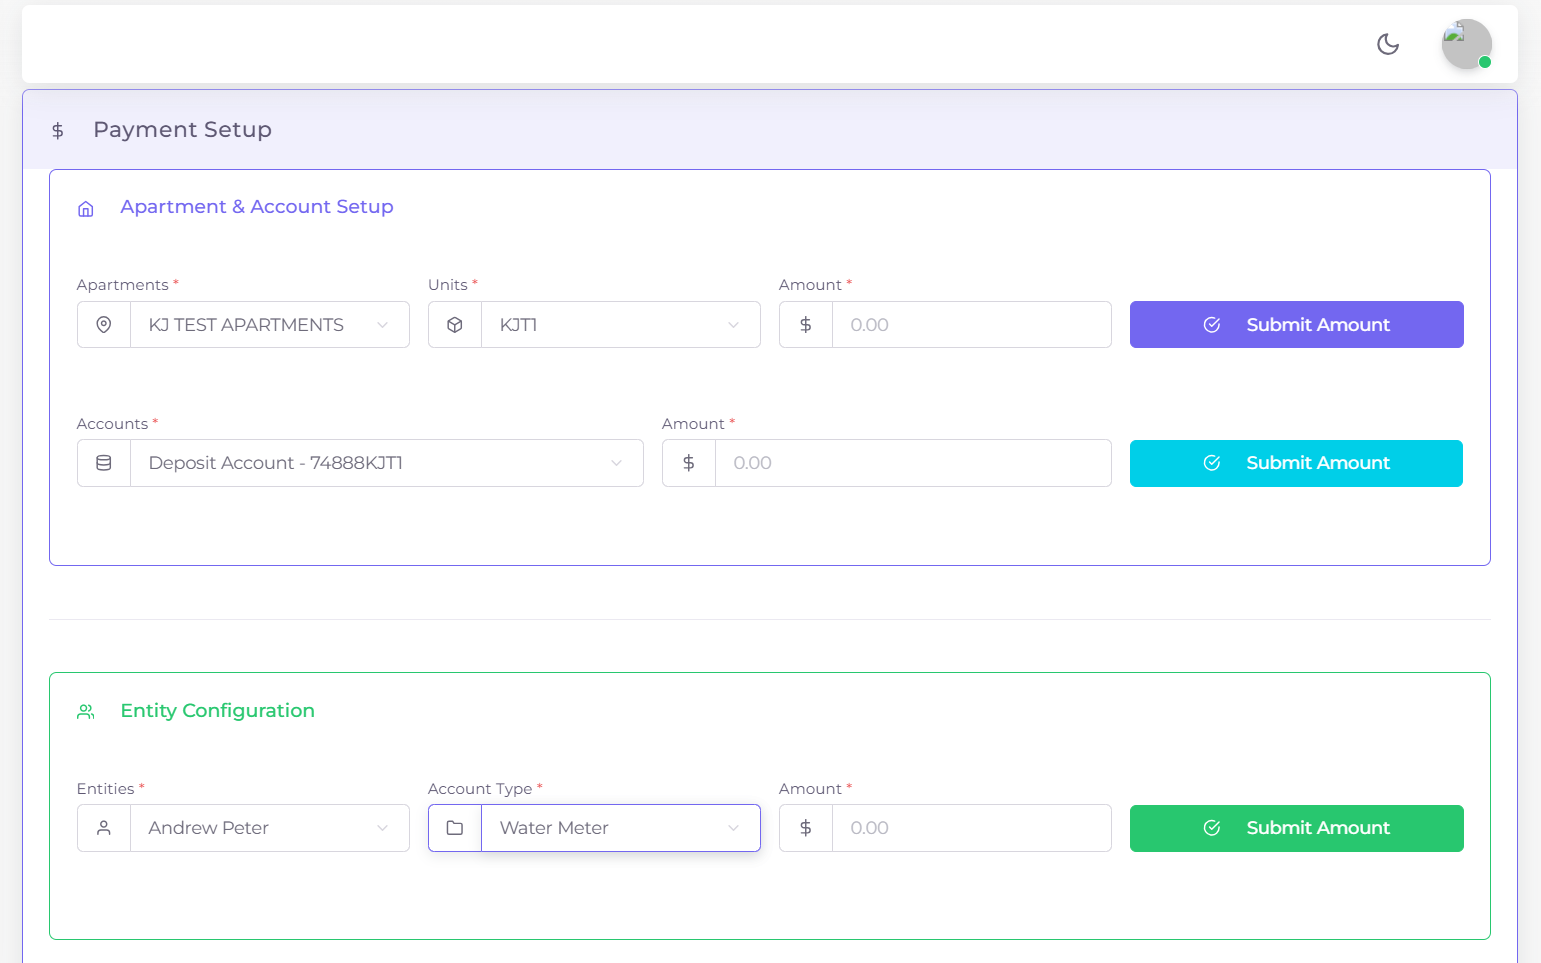Click the dollar prefix icon in top Amount field

(805, 324)
